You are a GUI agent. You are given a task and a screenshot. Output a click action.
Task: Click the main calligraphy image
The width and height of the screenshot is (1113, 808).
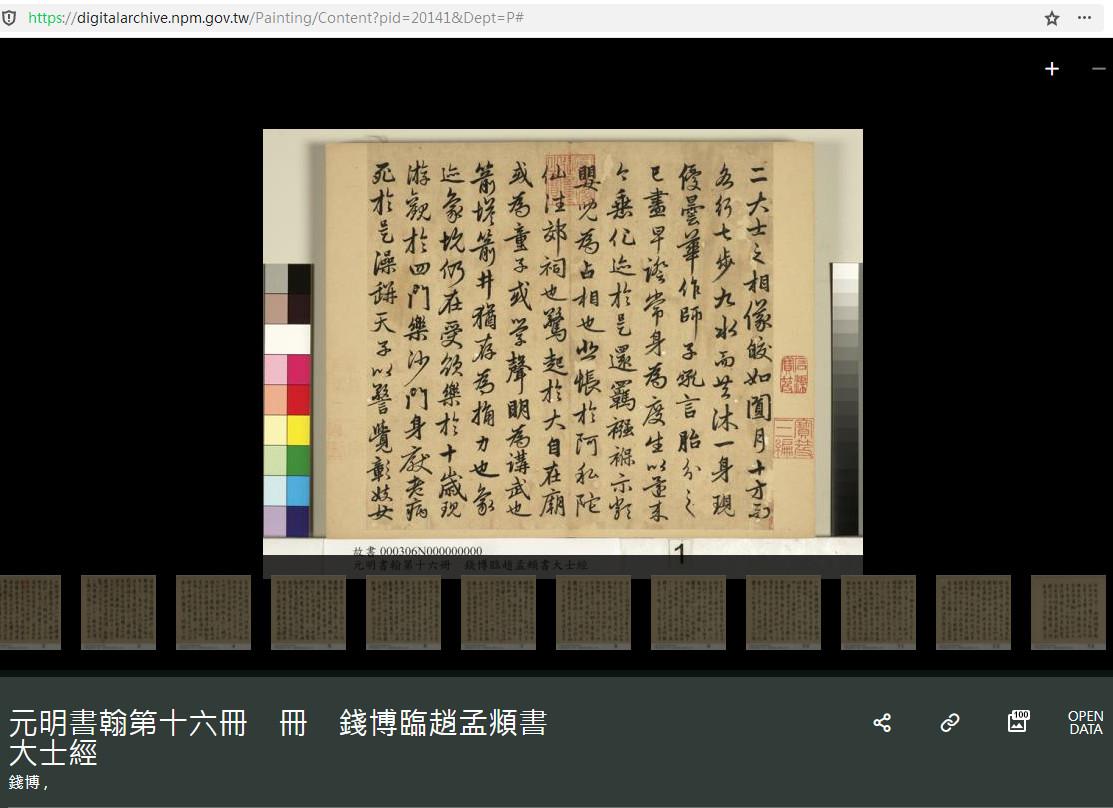click(x=563, y=340)
